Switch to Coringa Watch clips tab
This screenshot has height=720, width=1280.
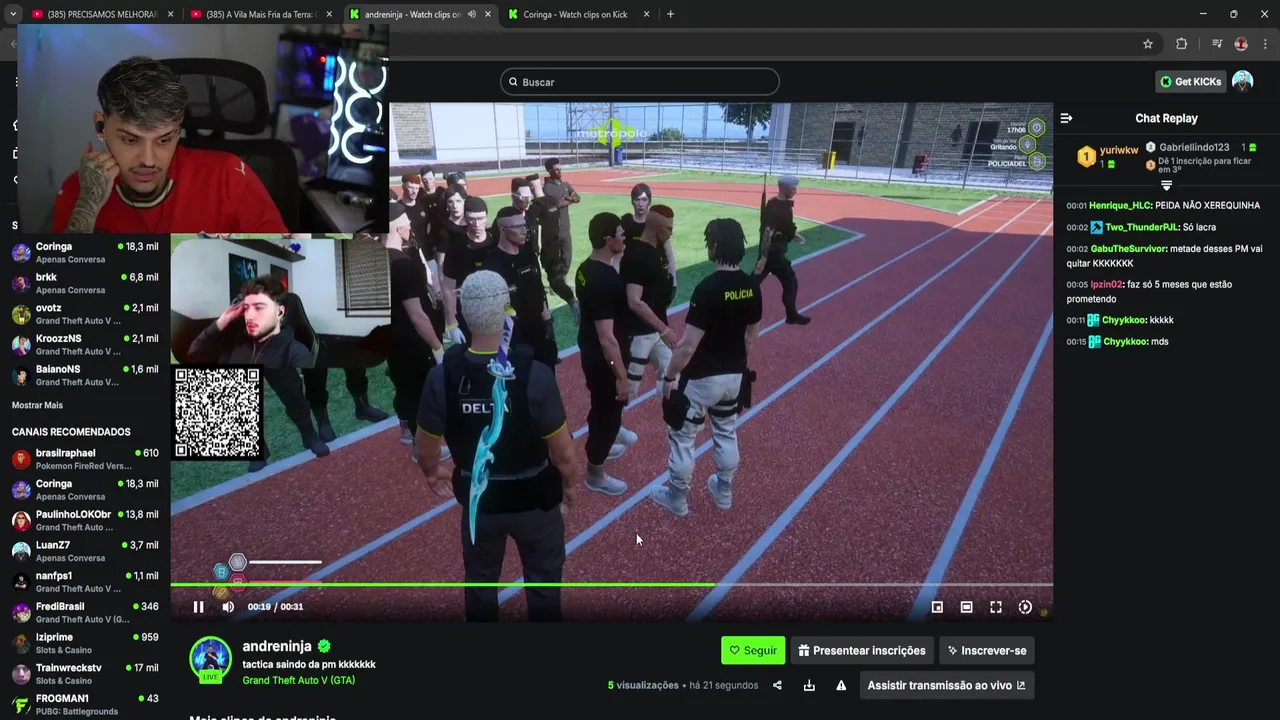(x=578, y=14)
